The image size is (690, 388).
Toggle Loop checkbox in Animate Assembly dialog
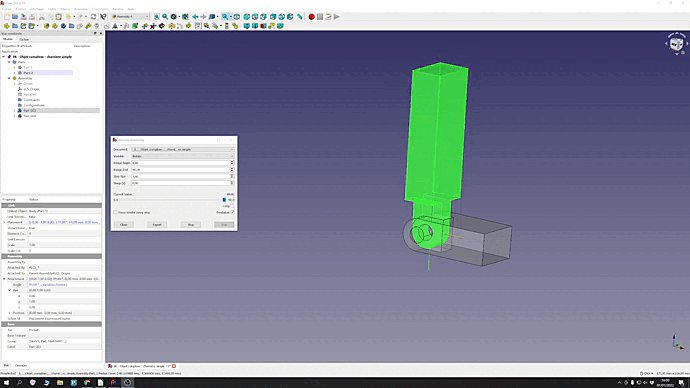[232, 206]
